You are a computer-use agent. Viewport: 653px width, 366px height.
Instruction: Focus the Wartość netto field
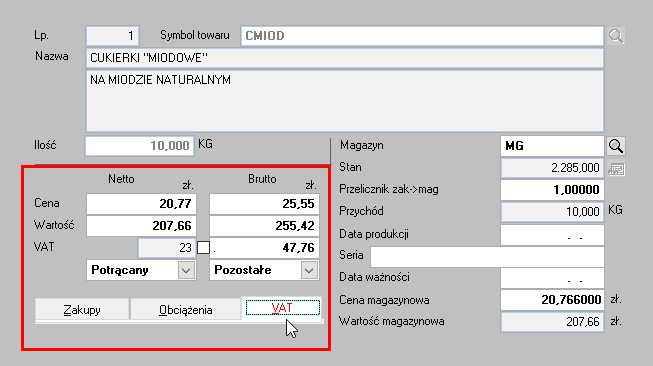[x=141, y=226]
